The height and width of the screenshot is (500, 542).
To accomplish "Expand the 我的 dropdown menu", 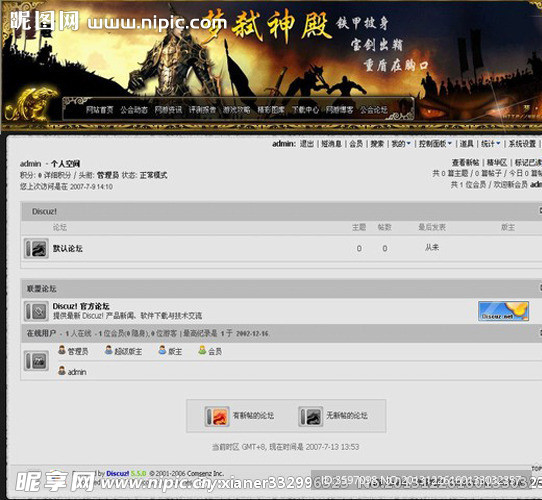I will (x=401, y=143).
